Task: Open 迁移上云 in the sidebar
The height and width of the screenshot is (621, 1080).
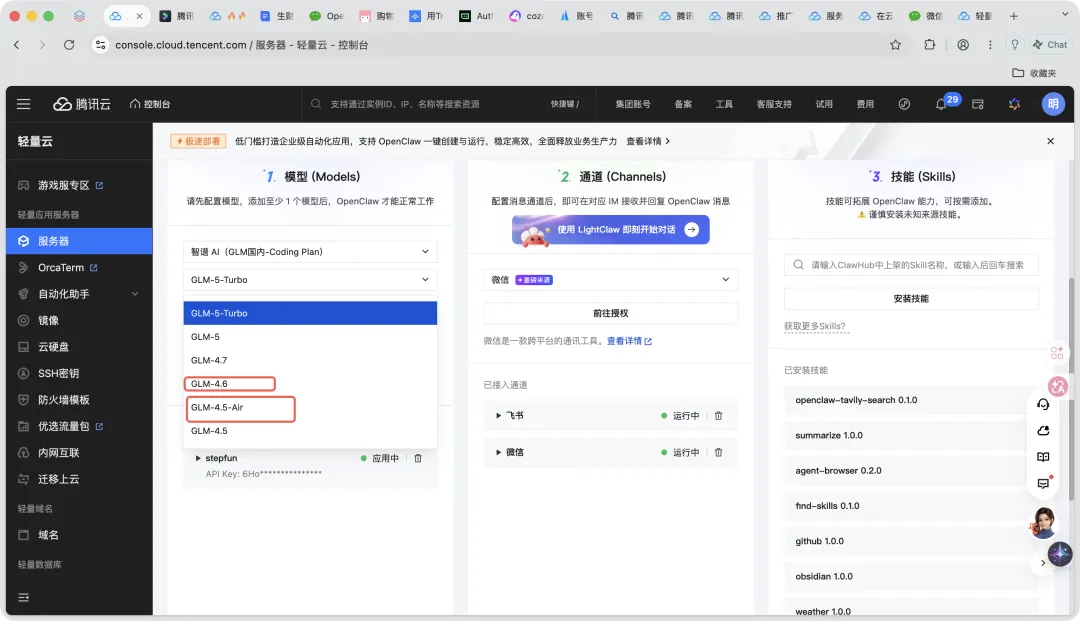Action: click(58, 479)
